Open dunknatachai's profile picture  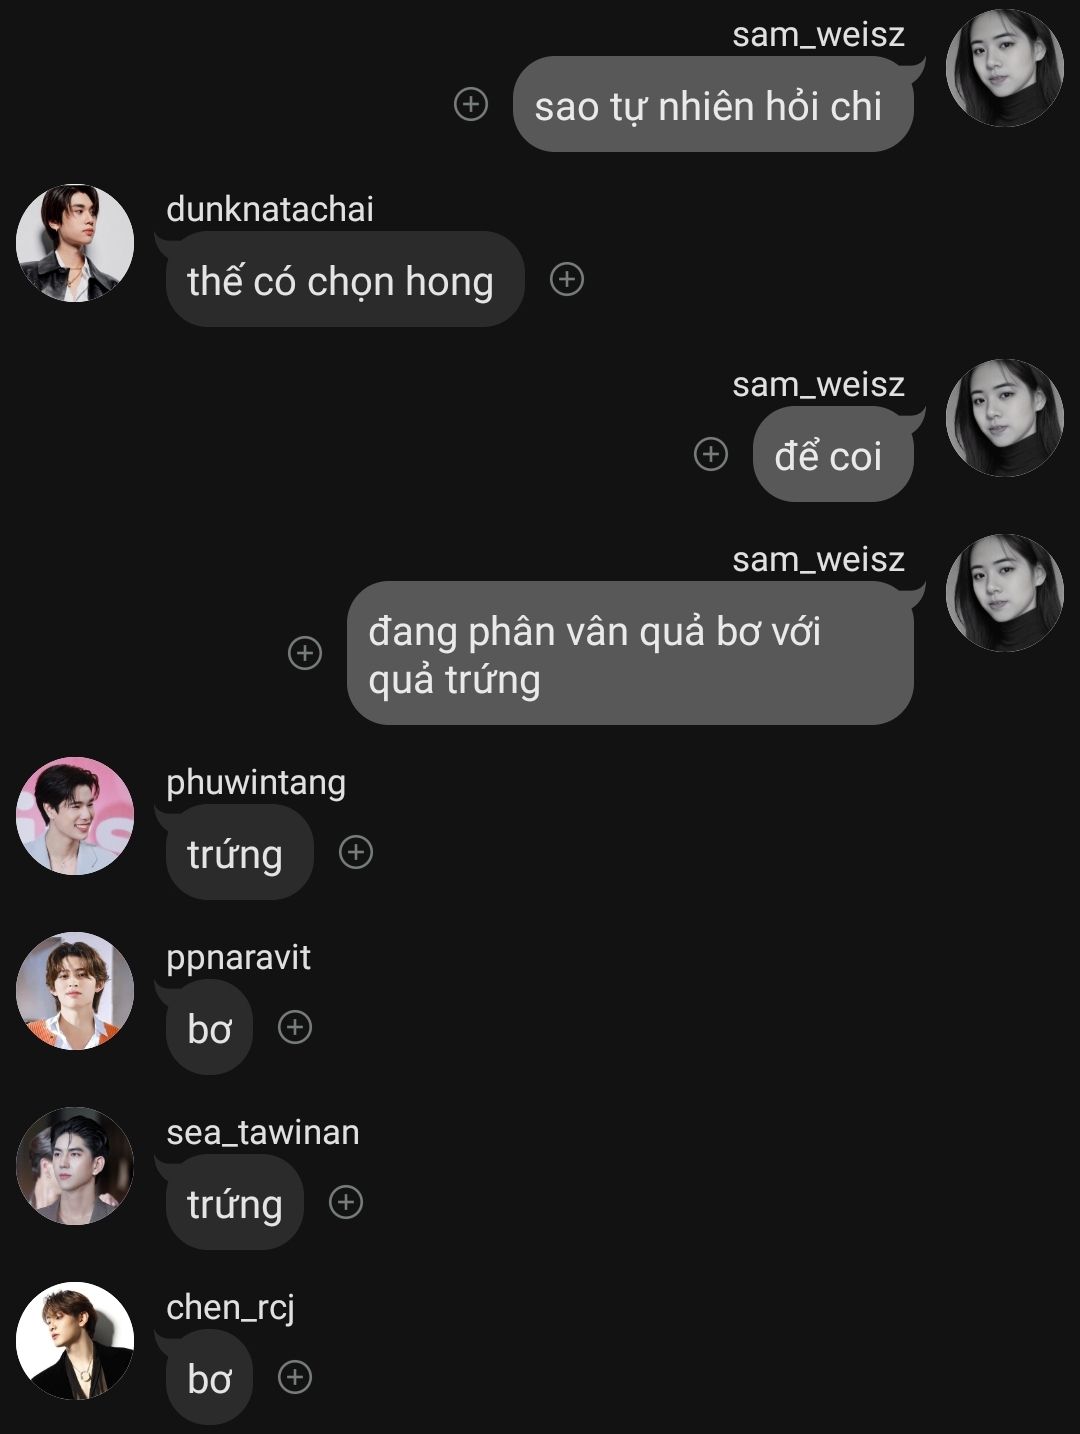(x=75, y=243)
